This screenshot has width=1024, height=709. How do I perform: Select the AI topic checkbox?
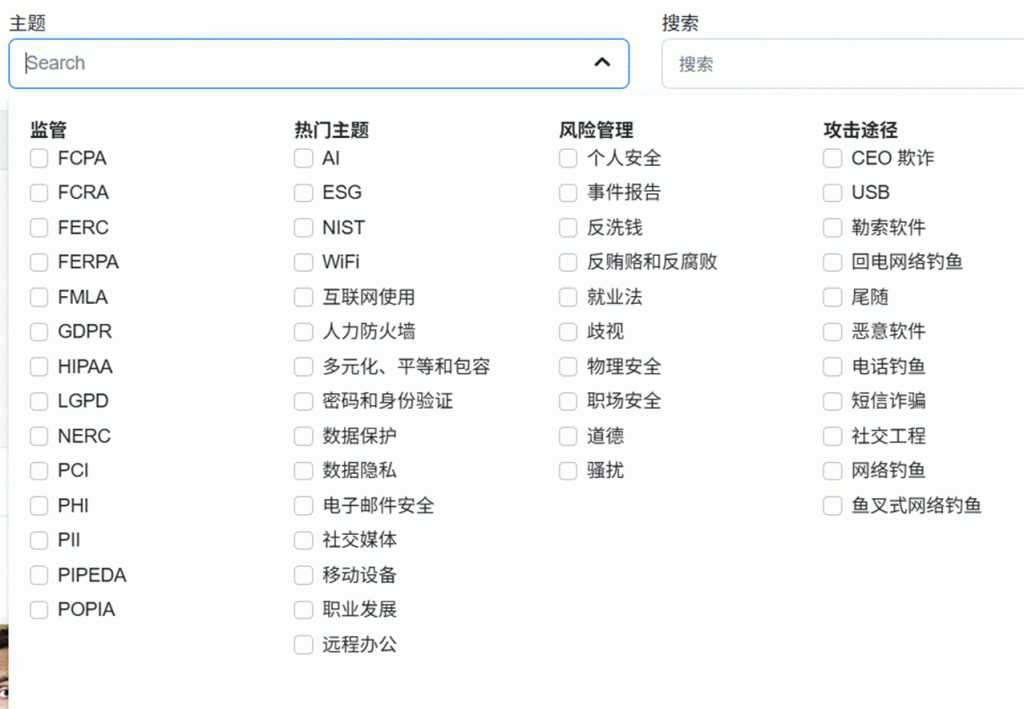(303, 158)
